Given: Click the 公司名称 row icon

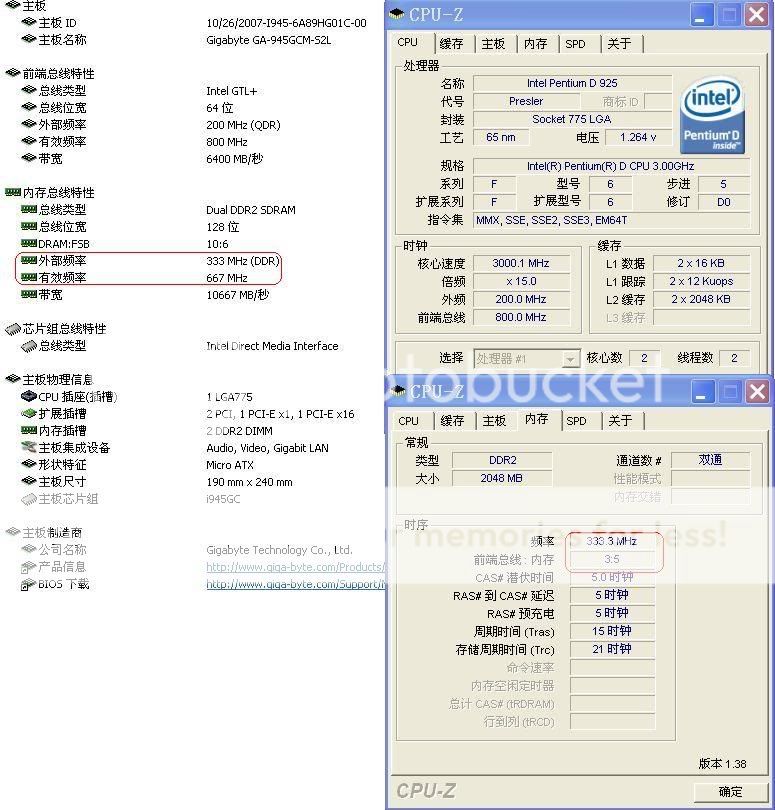Looking at the screenshot, I should click(x=29, y=549).
